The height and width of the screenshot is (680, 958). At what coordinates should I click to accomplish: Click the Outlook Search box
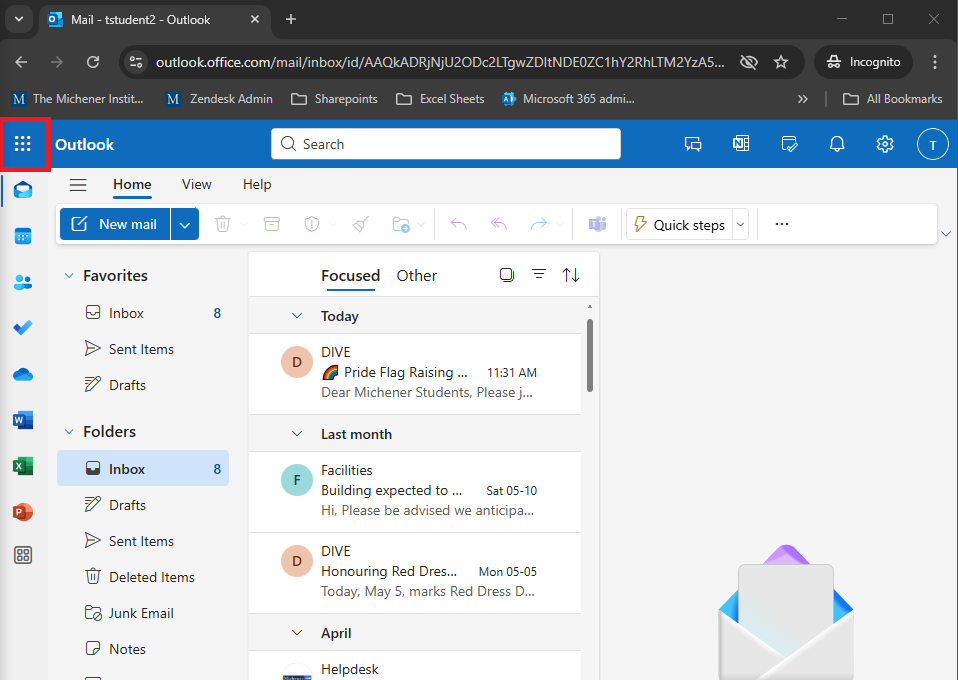click(x=445, y=144)
